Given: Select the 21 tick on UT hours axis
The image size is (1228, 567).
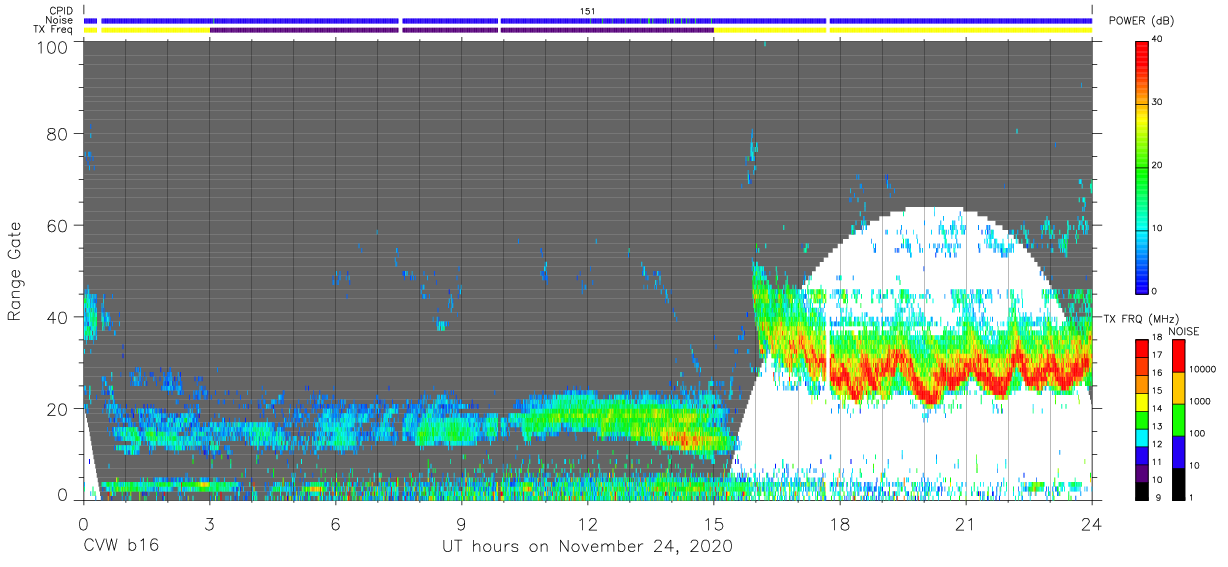Looking at the screenshot, I should pyautogui.click(x=966, y=524).
